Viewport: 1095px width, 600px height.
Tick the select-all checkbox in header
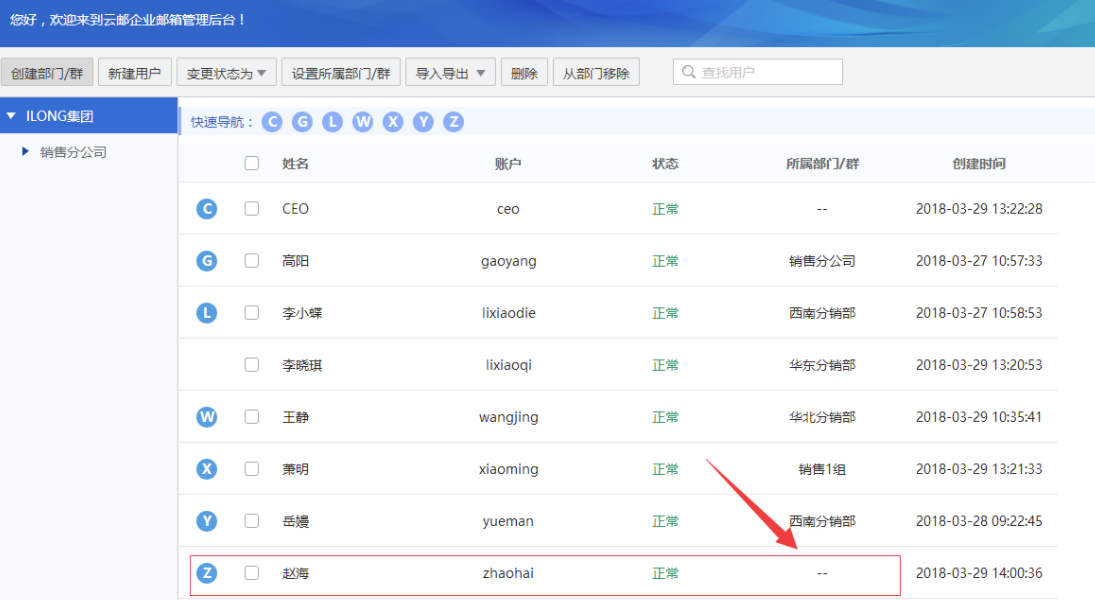[251, 163]
